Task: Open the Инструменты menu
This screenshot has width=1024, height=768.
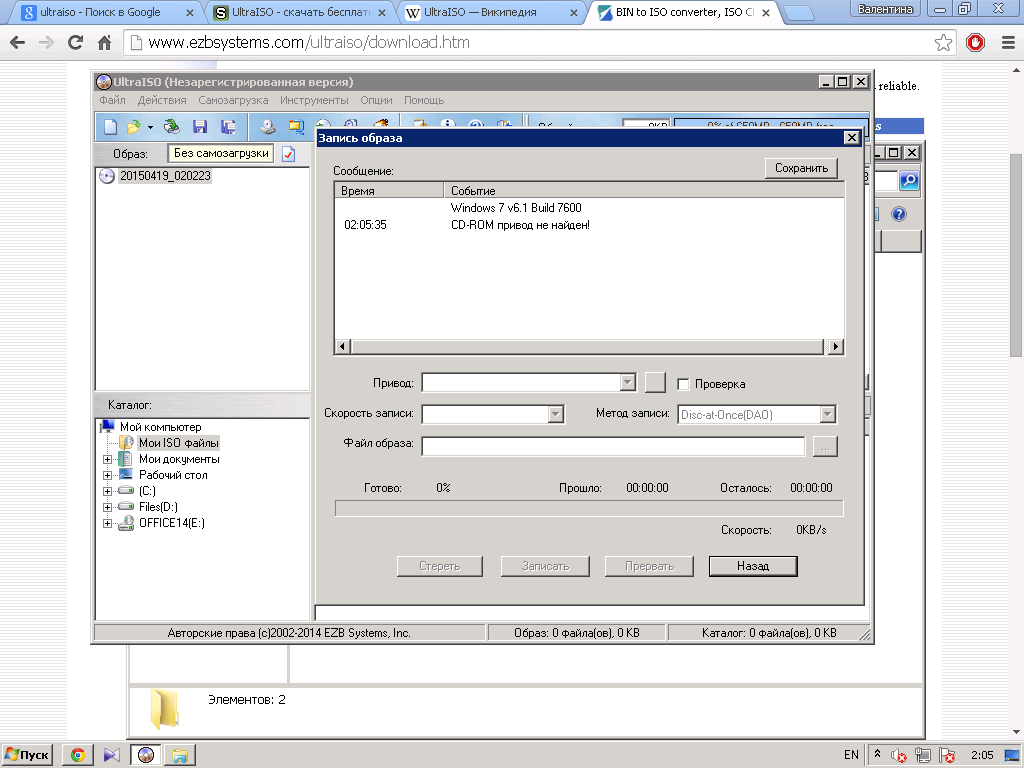Action: [x=314, y=100]
